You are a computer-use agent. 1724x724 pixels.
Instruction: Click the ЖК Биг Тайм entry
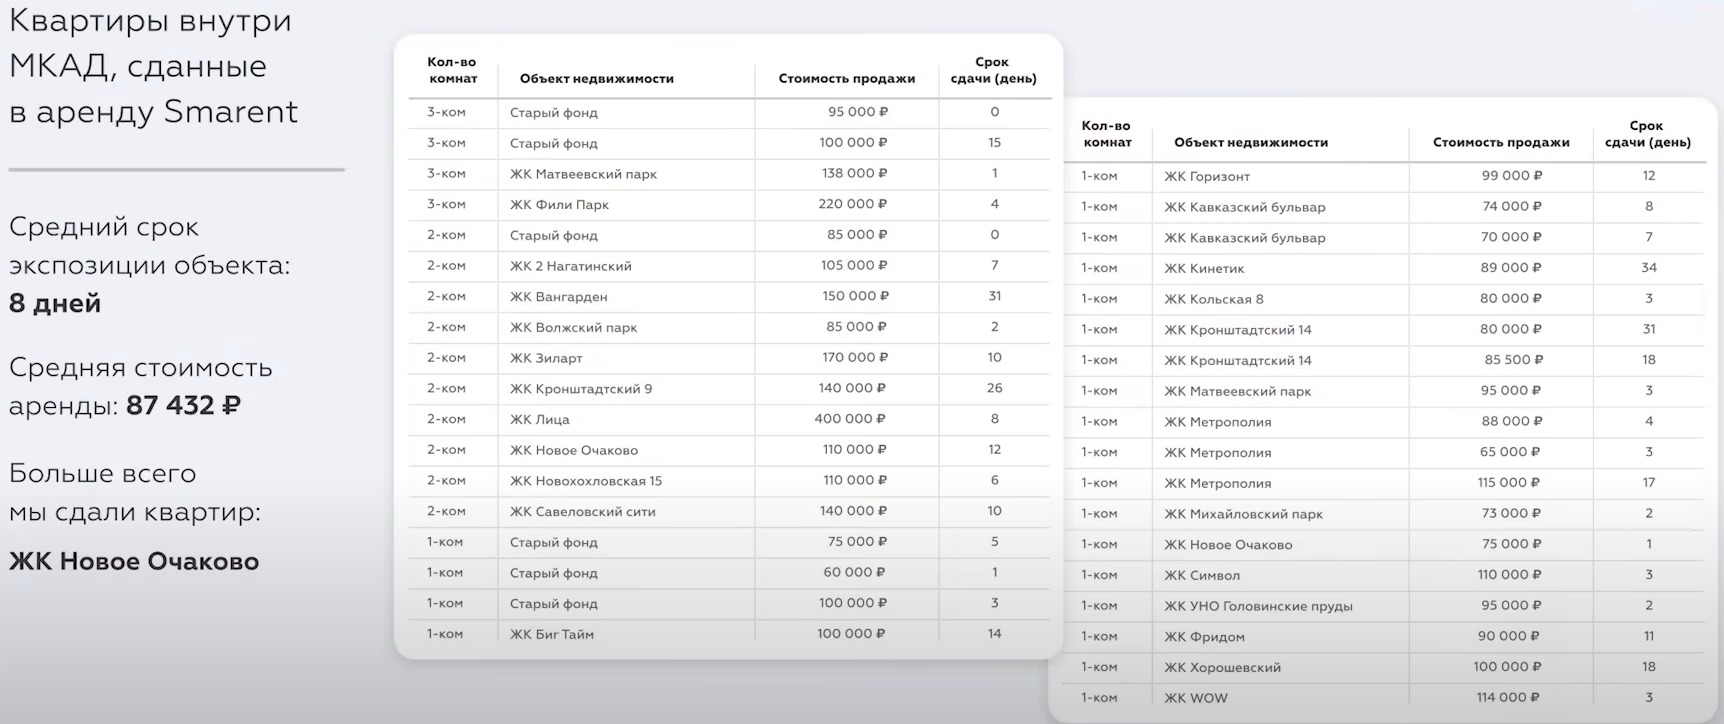(x=551, y=634)
